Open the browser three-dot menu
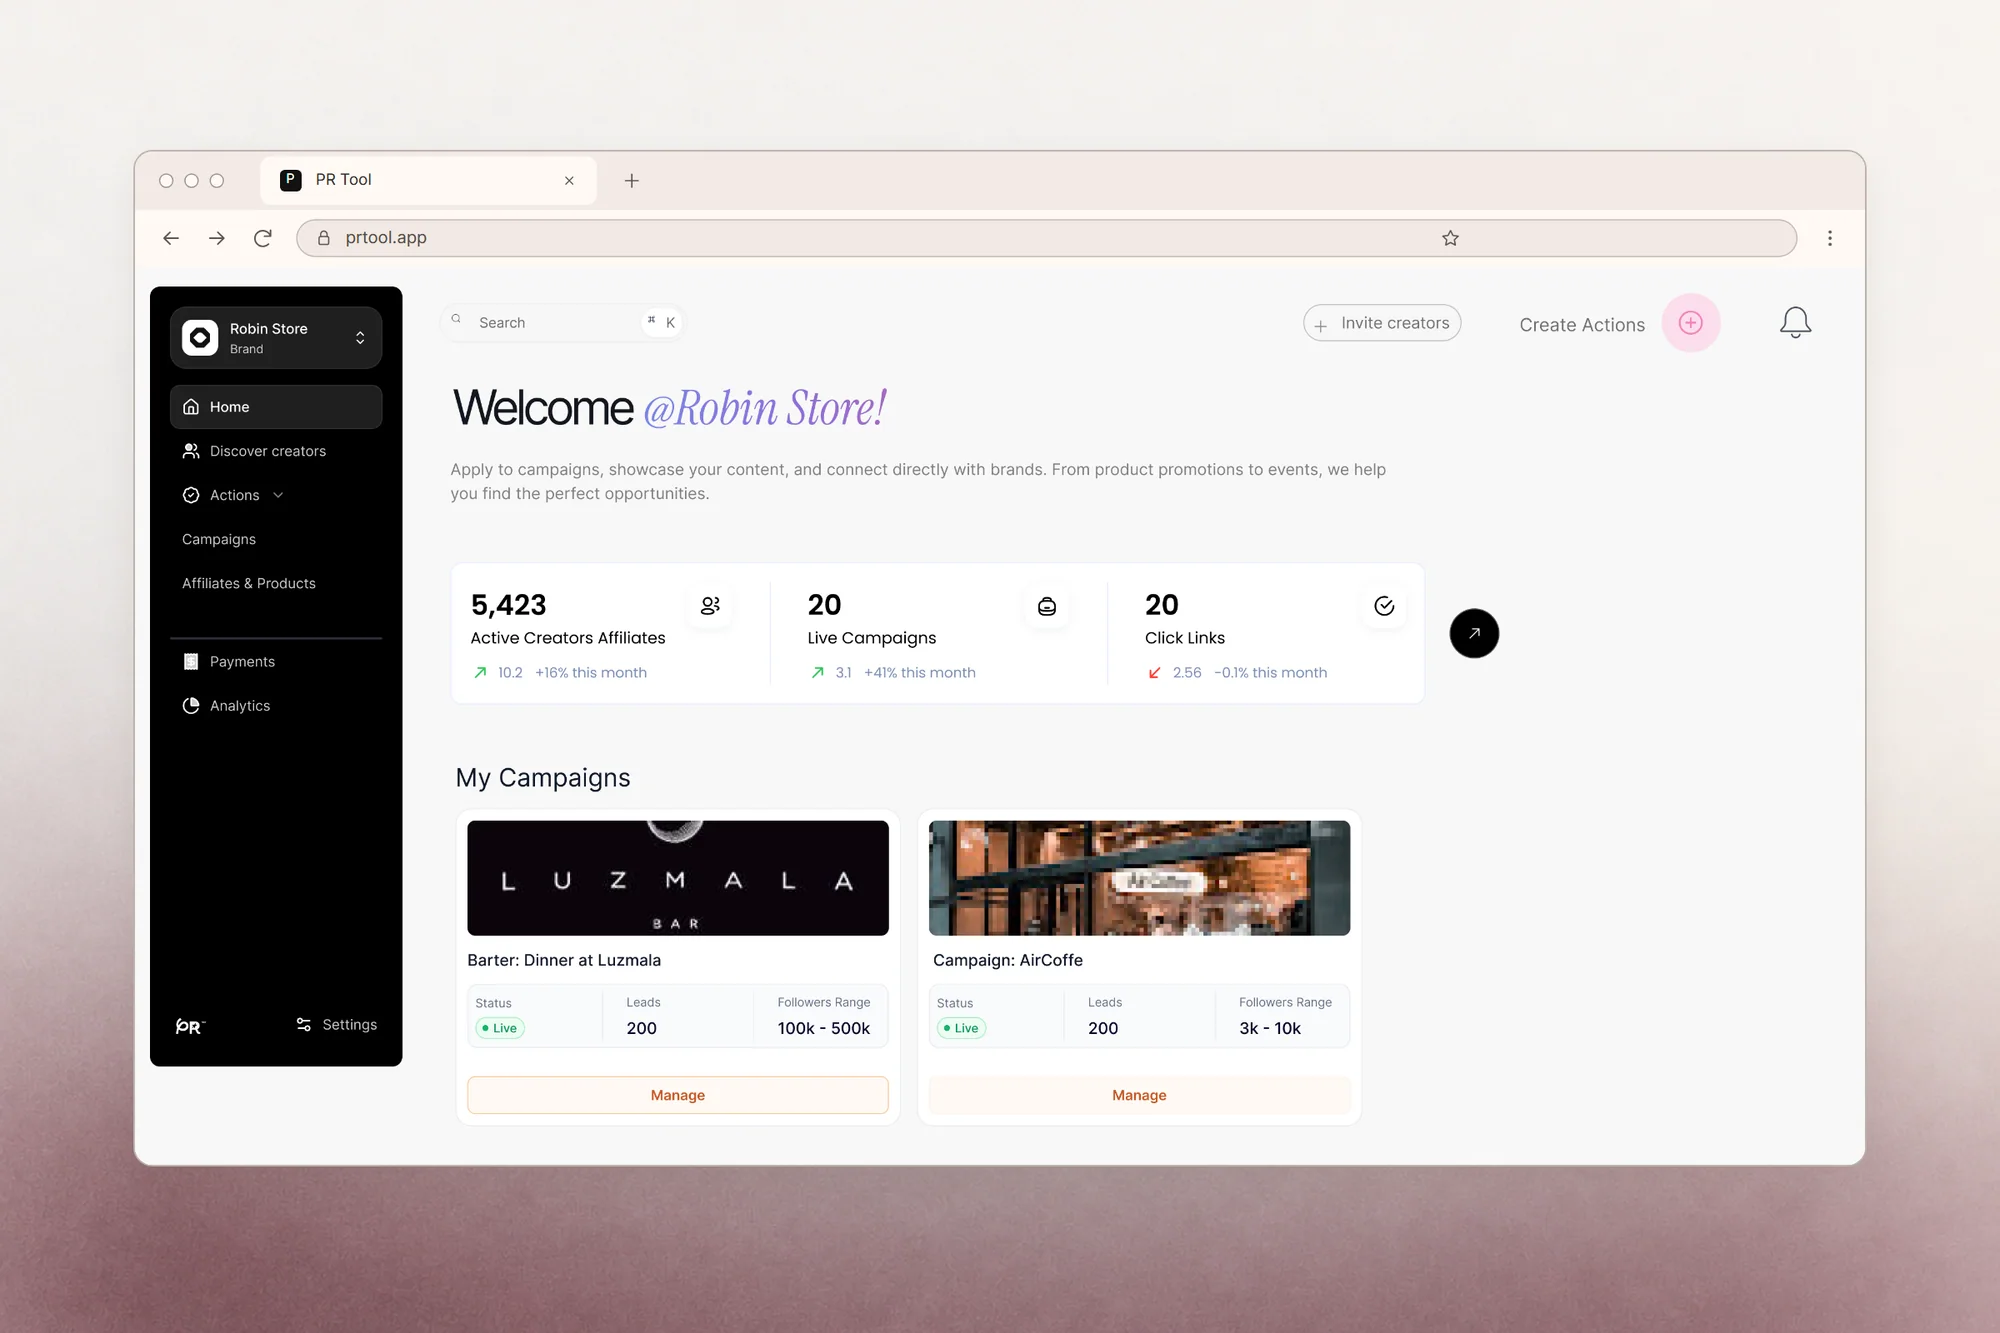Screen dimensions: 2000x1333 1830,238
